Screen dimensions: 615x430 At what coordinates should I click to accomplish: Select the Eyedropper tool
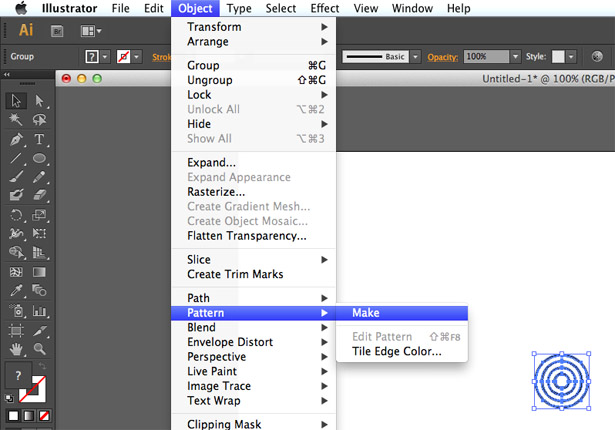pos(16,291)
